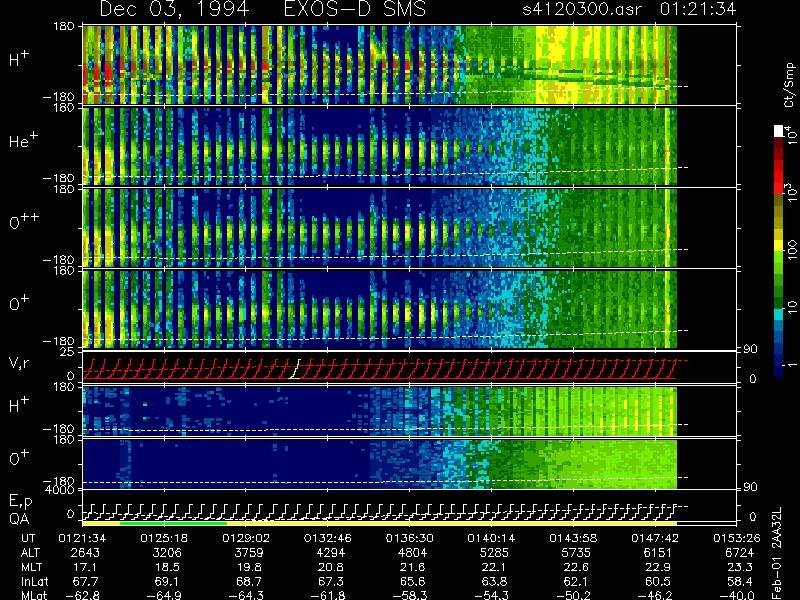Click altitude value '5285'

[494, 553]
